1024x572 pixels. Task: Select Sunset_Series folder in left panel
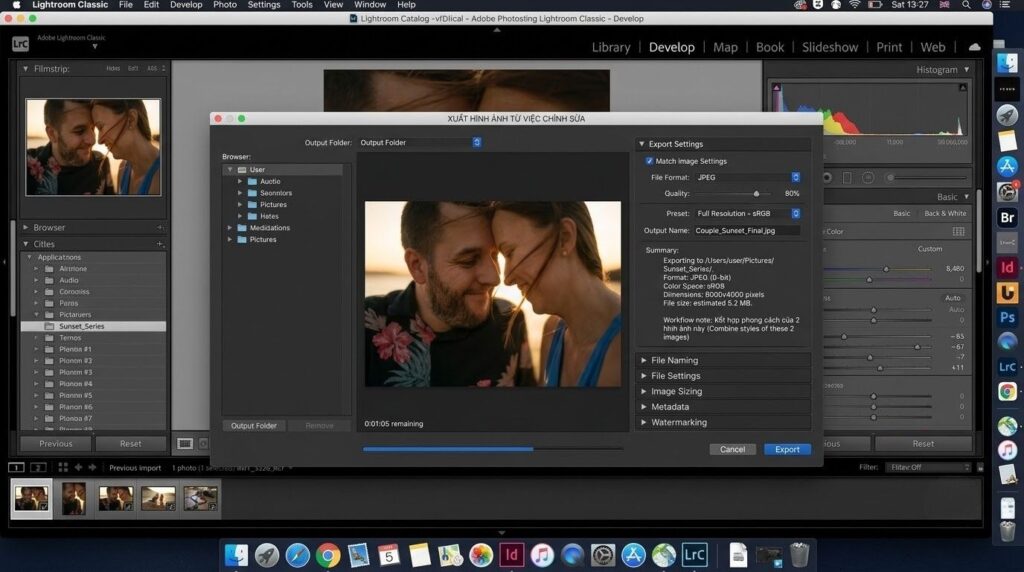[x=93, y=326]
